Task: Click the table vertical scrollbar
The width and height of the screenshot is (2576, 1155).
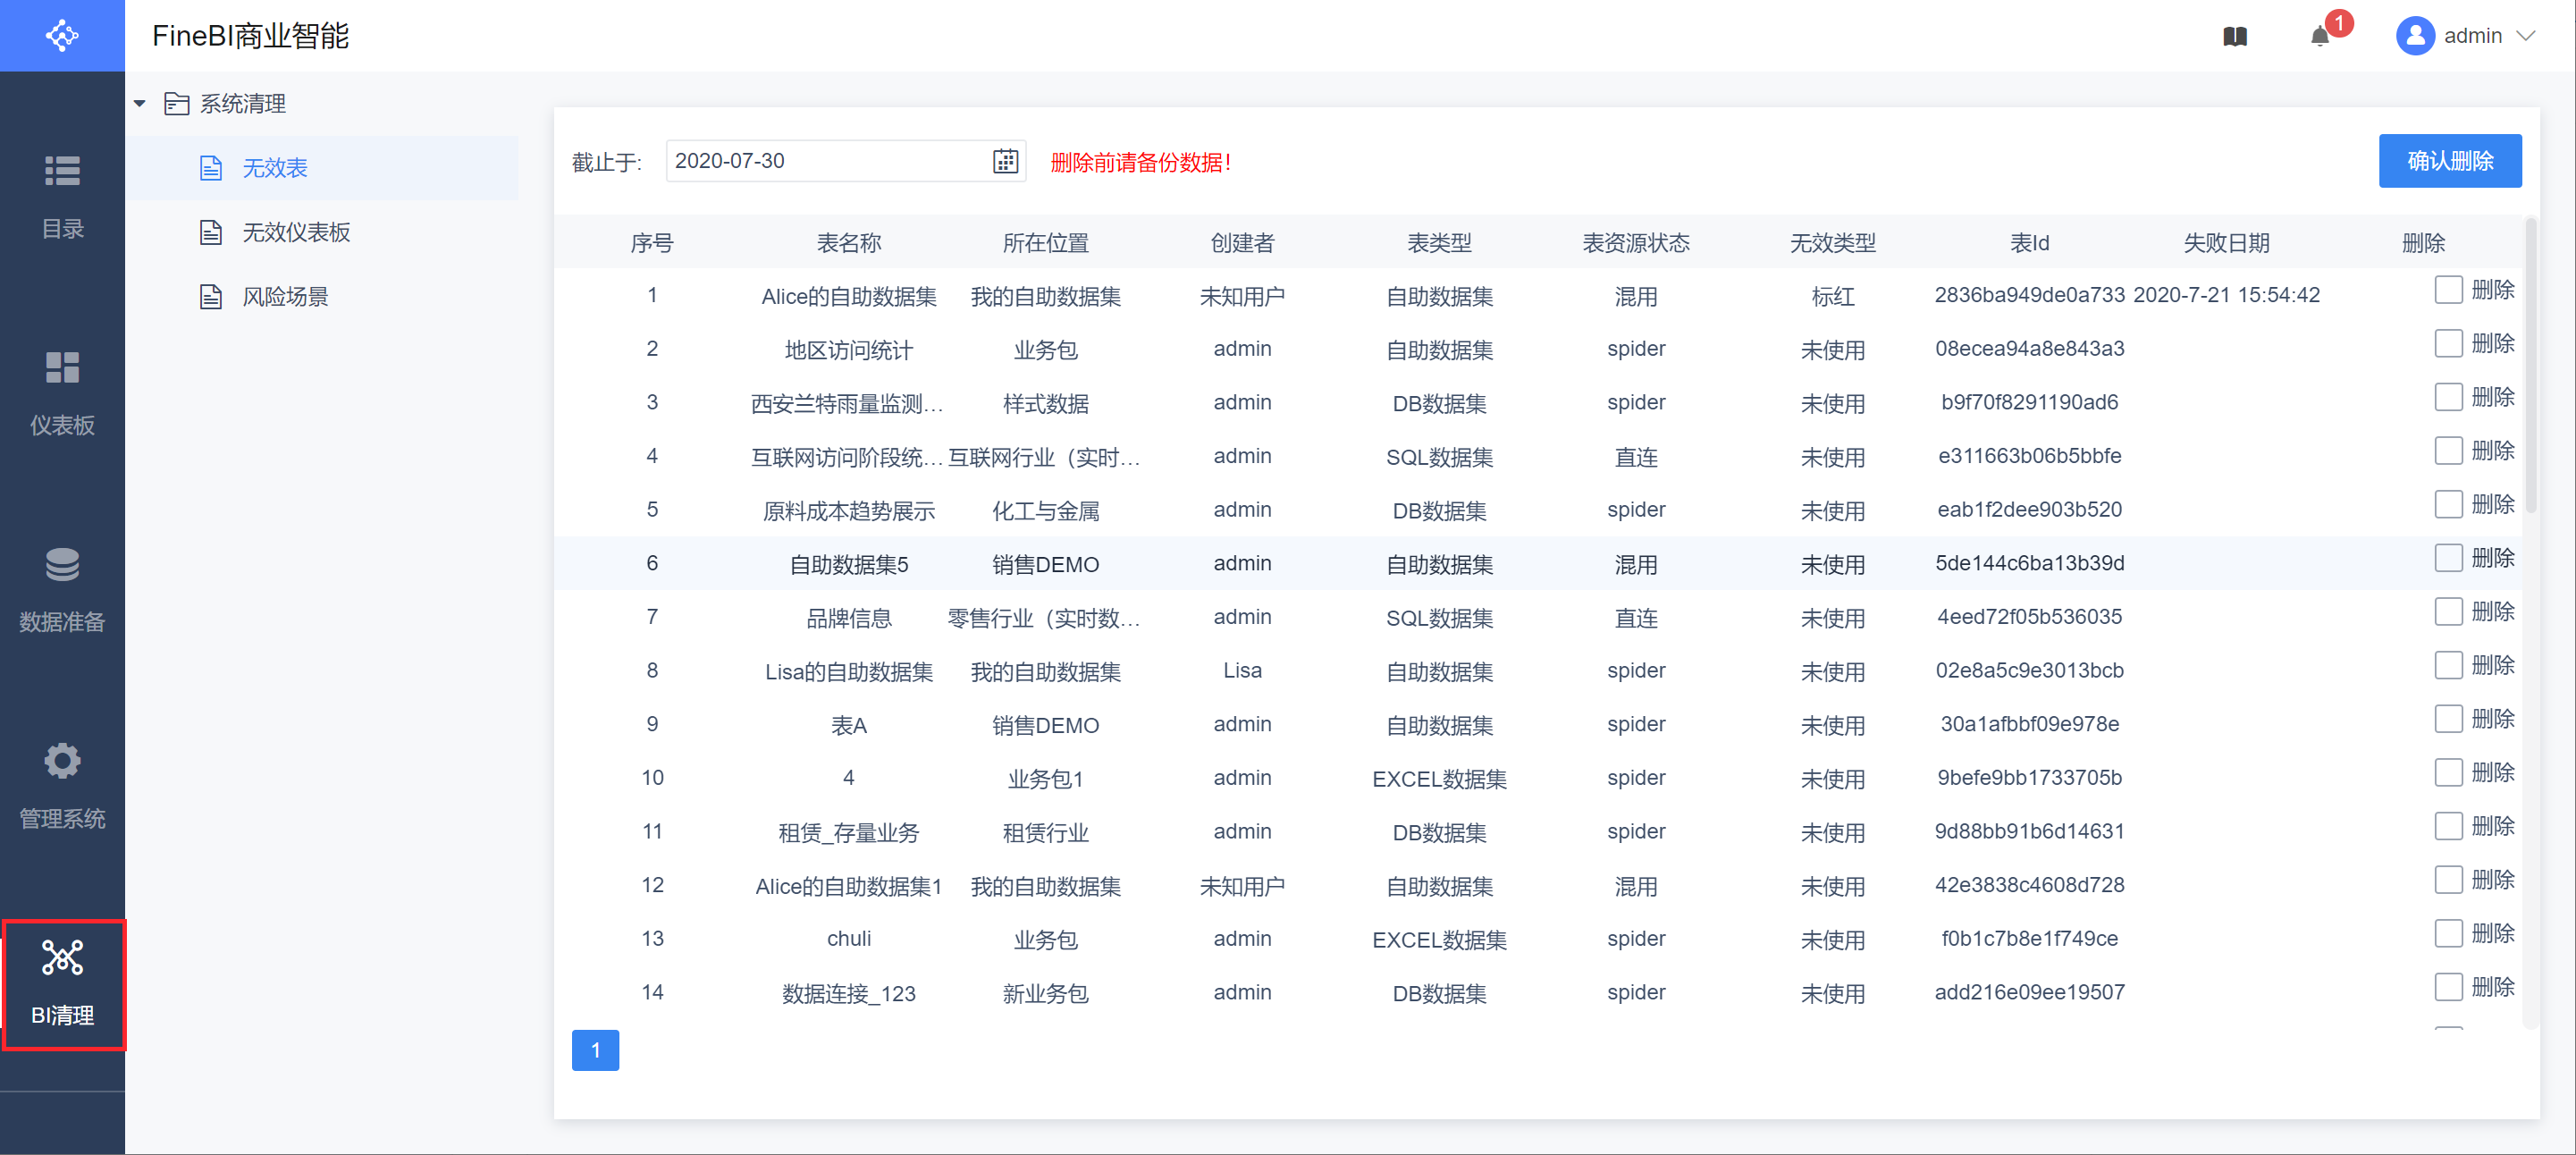Action: pos(2530,365)
